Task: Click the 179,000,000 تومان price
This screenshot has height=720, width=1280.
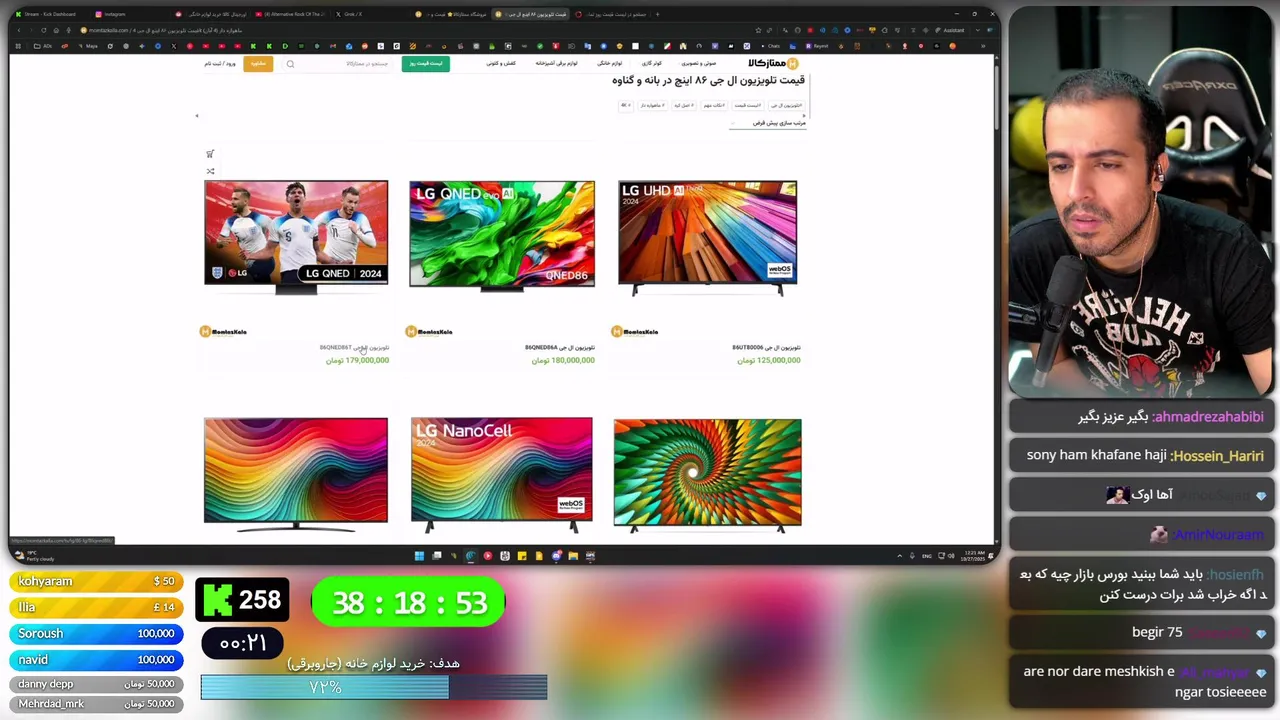Action: click(357, 360)
